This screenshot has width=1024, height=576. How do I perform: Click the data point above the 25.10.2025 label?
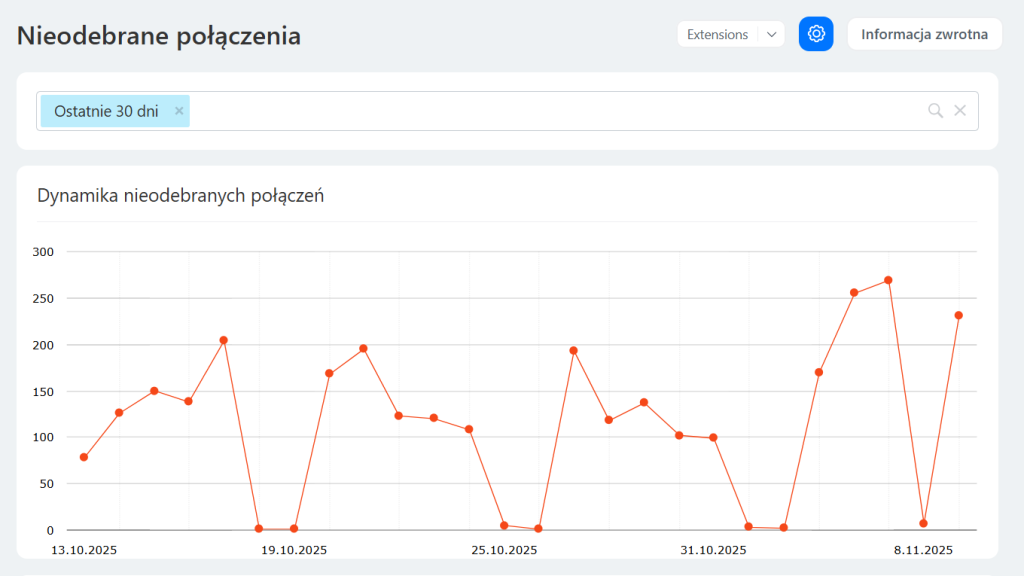point(504,525)
